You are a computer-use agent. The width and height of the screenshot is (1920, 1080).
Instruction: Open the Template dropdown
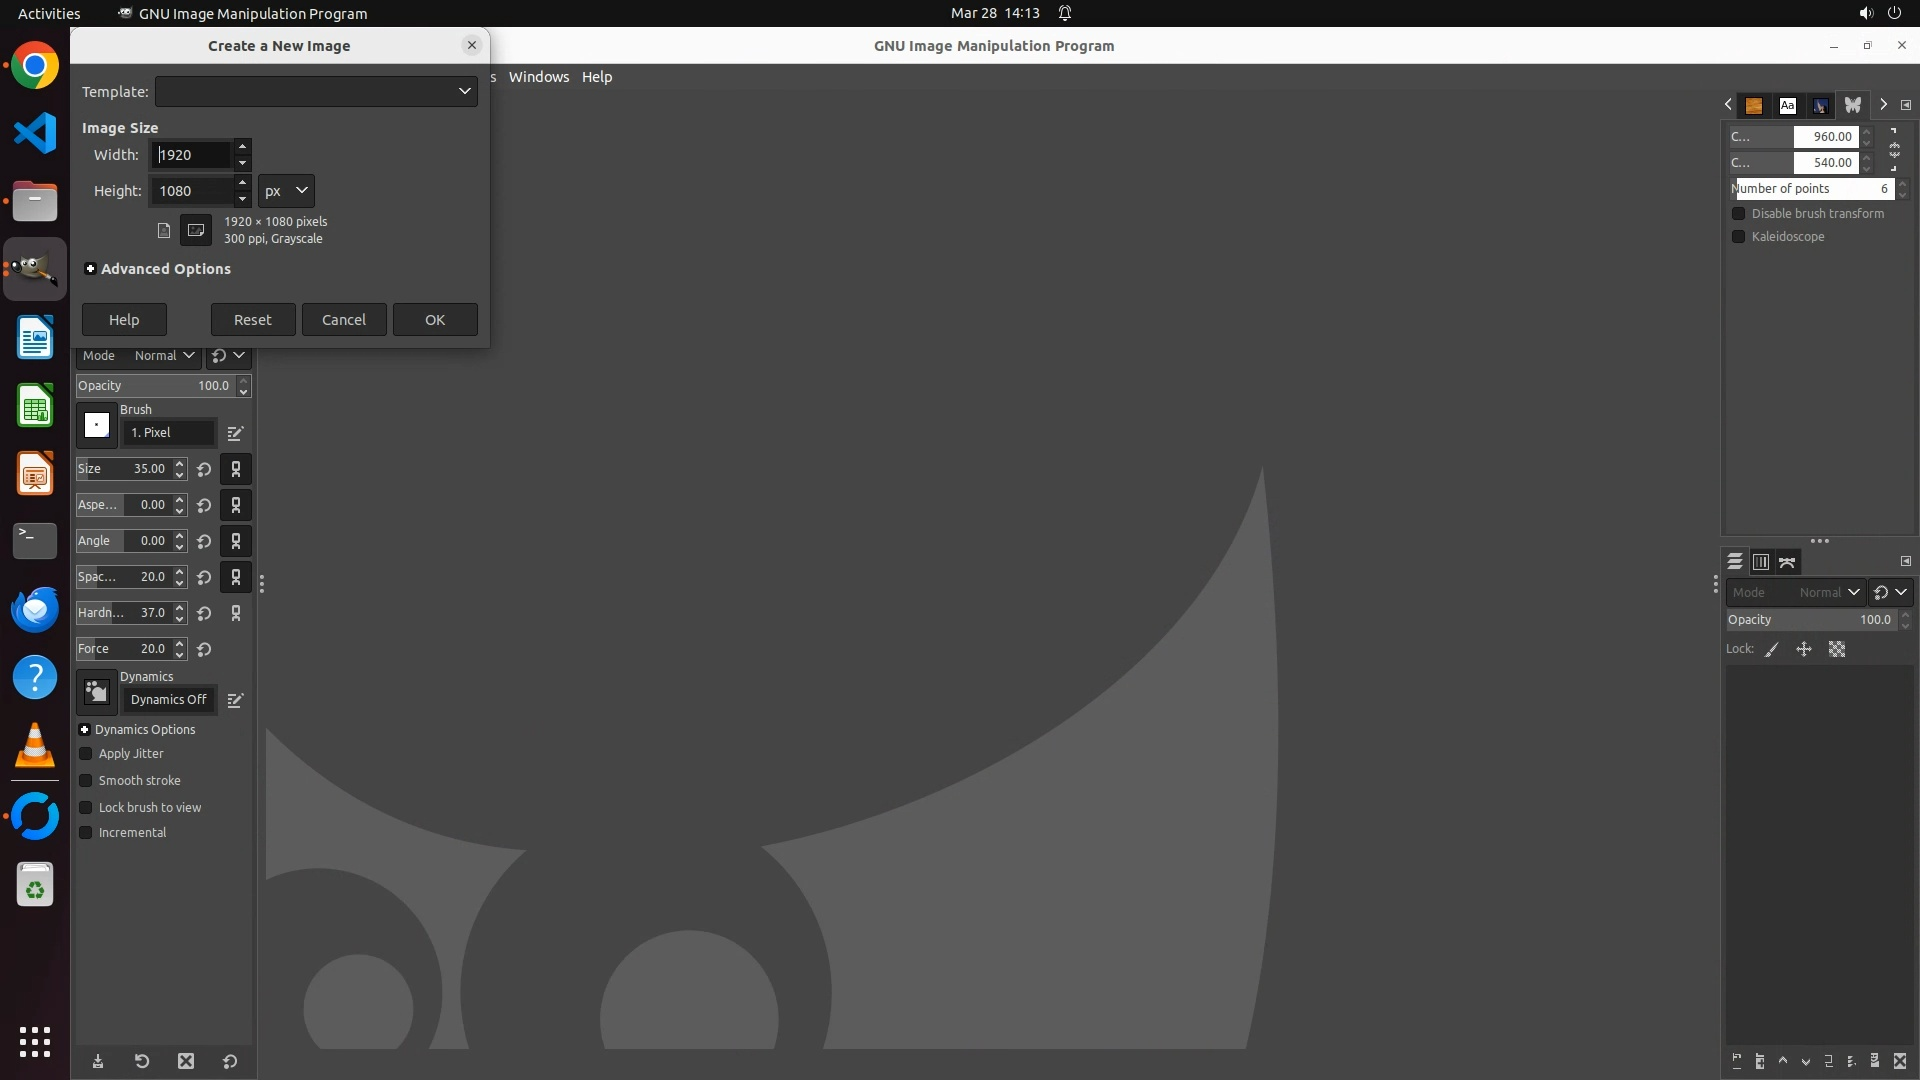click(x=316, y=91)
